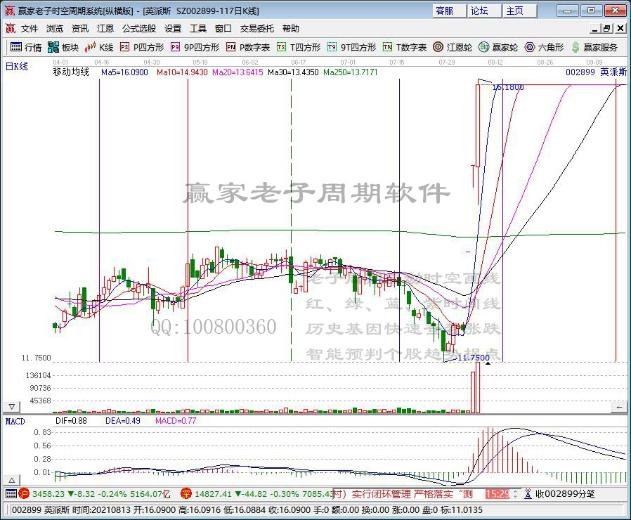The image size is (631, 520).
Task: Expand the volume panel down-triangle button
Action: (12, 407)
